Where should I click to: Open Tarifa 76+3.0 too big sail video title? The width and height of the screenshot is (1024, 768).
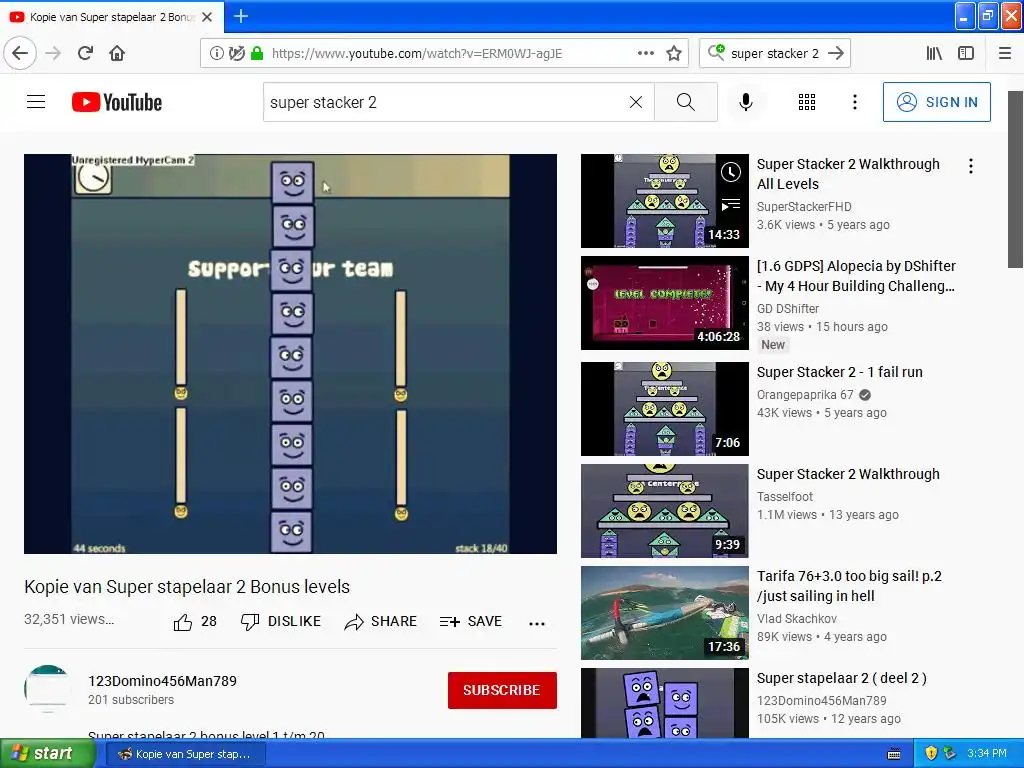pos(849,586)
